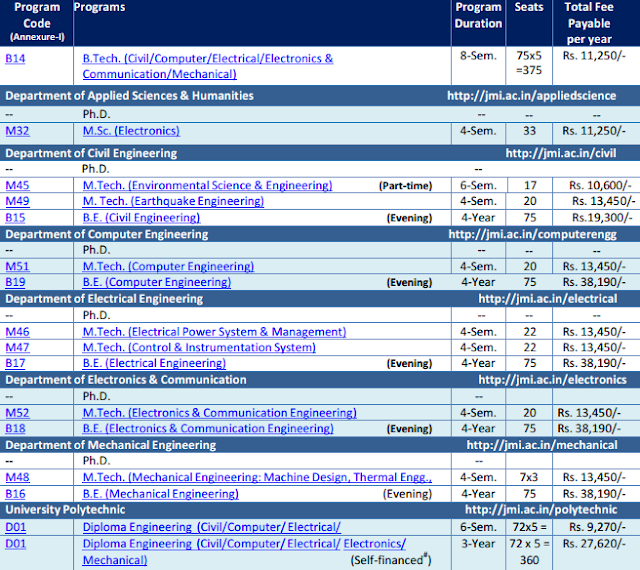640x570 pixels.
Task: Open the Mechanical) link in self-financed row
Action: pyautogui.click(x=115, y=560)
